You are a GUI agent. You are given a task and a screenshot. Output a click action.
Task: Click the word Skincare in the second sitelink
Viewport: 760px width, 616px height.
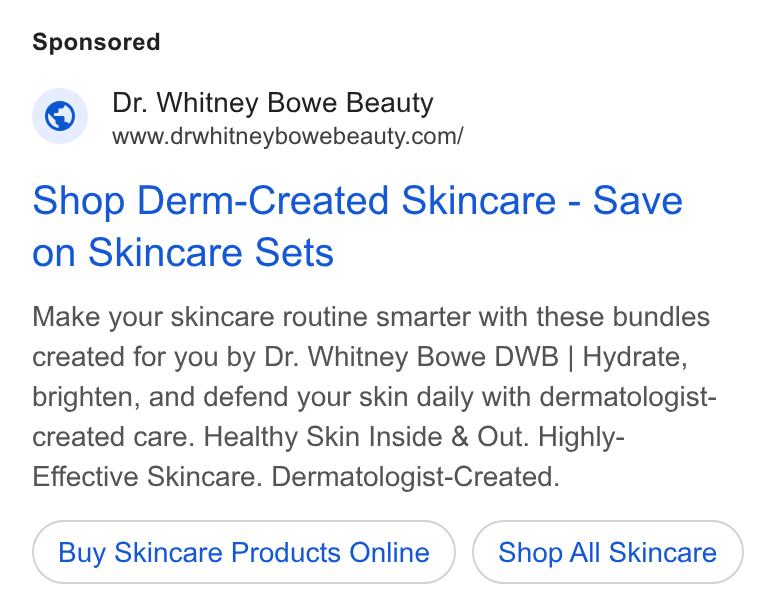tap(663, 553)
